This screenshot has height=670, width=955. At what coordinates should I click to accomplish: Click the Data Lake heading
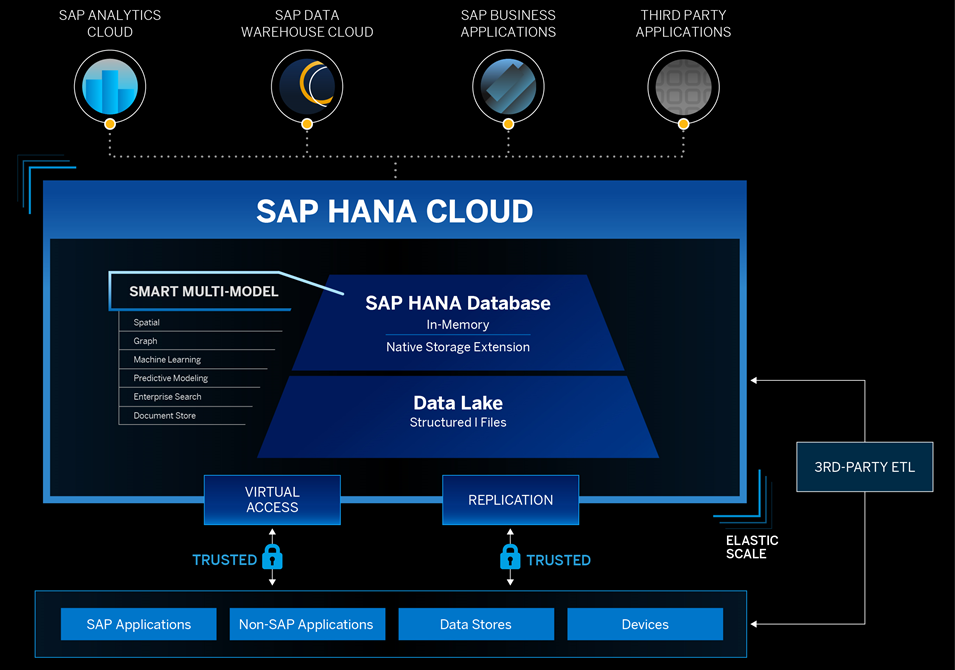coord(458,403)
